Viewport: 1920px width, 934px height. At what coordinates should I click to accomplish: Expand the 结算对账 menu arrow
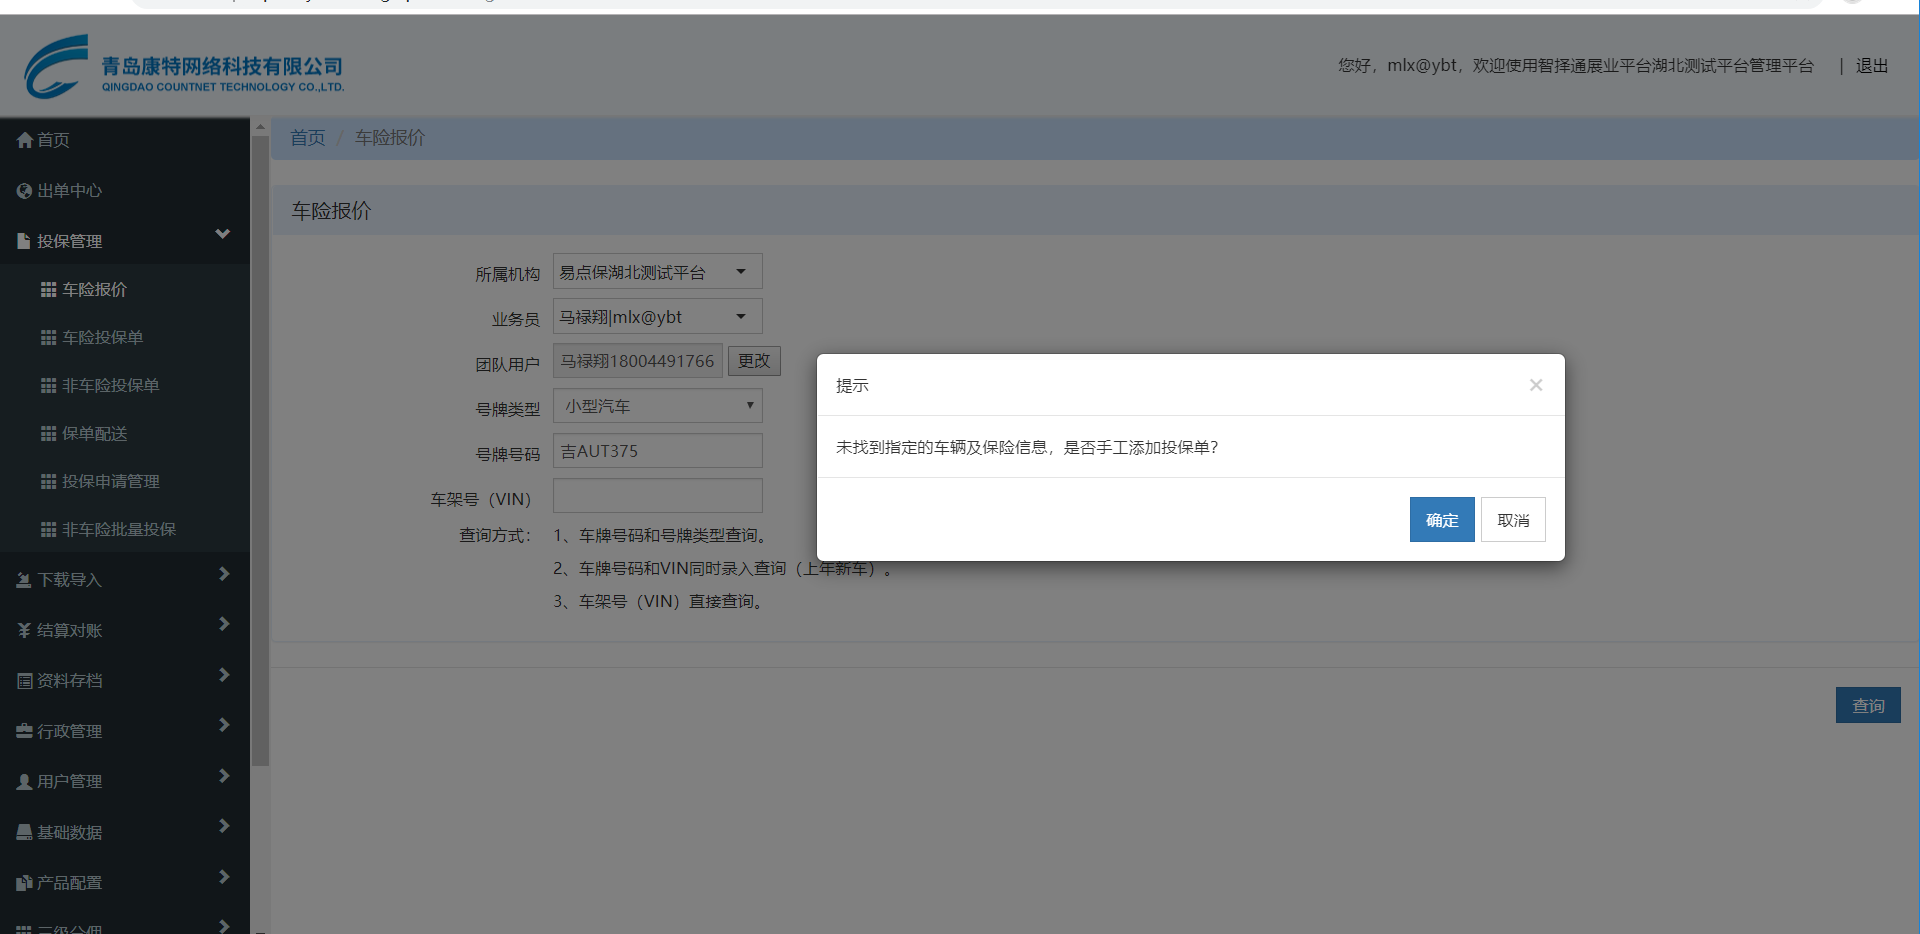click(224, 624)
